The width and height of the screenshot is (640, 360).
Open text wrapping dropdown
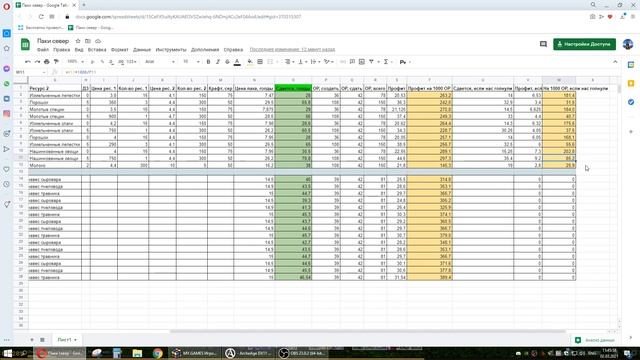(315, 62)
